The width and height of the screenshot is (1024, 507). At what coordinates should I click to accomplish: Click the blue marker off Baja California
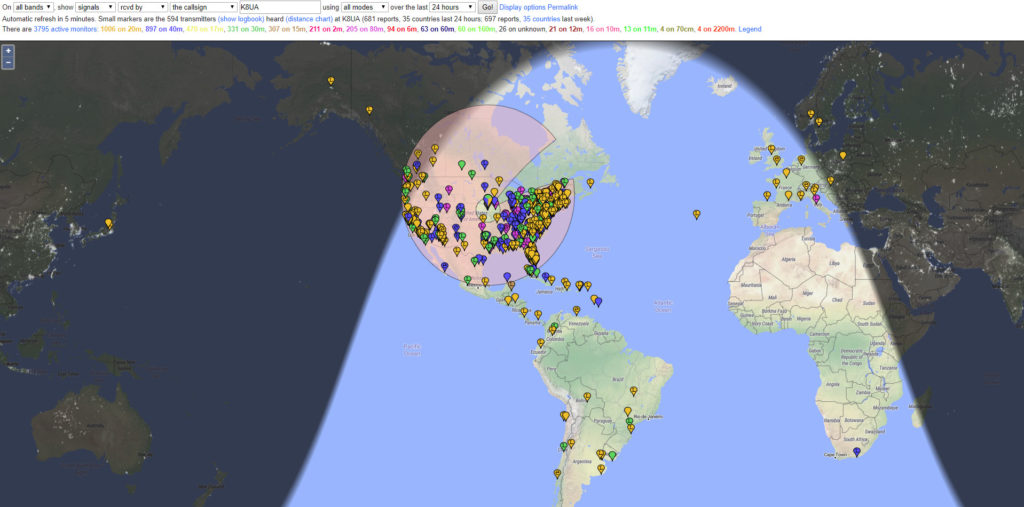click(445, 267)
